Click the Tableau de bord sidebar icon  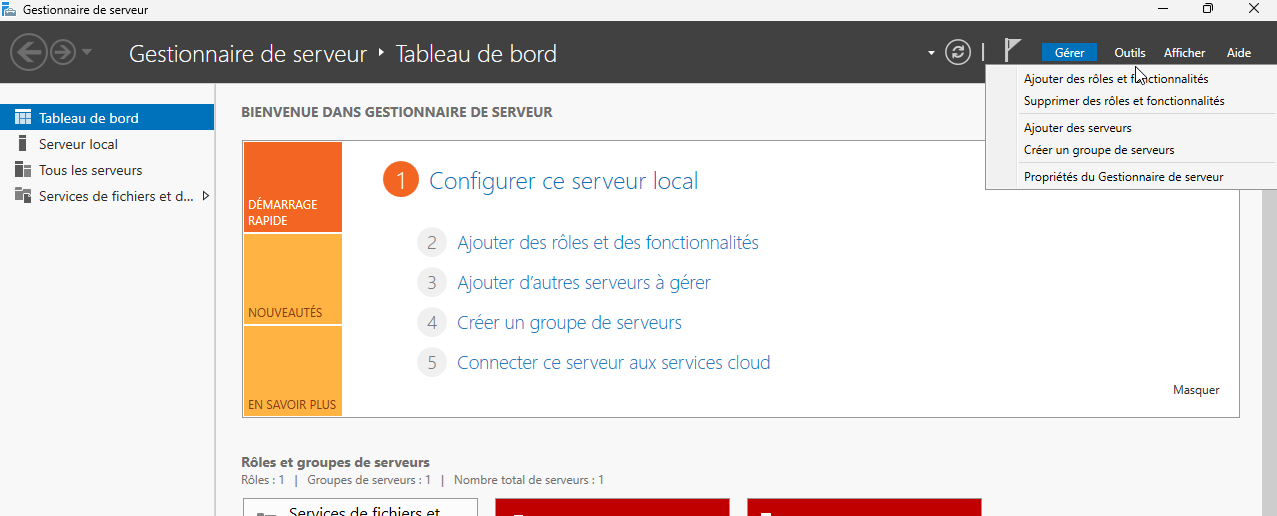(x=22, y=118)
